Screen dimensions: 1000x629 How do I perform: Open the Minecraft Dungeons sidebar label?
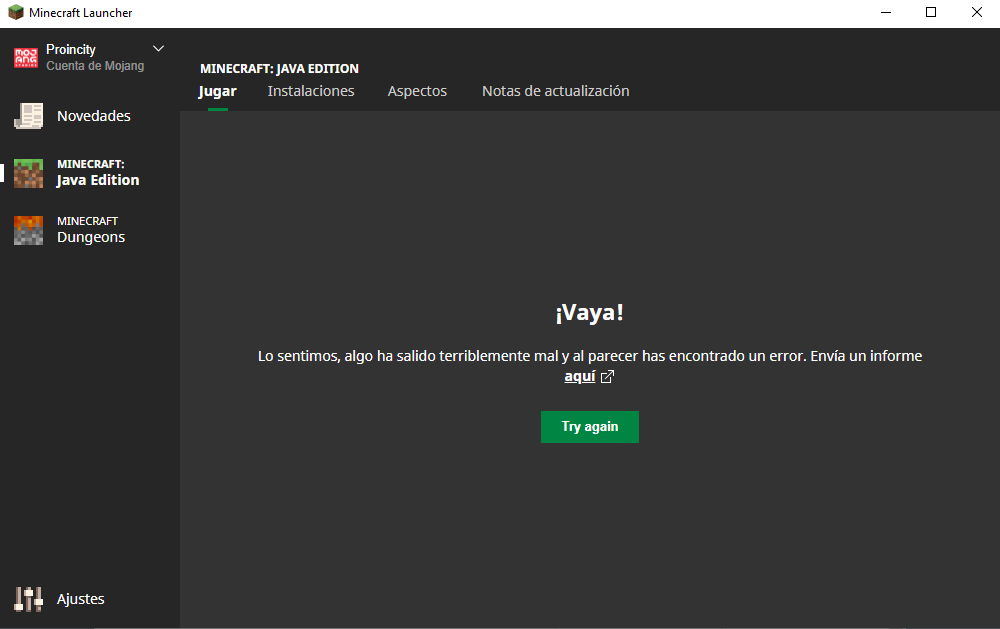click(x=91, y=230)
